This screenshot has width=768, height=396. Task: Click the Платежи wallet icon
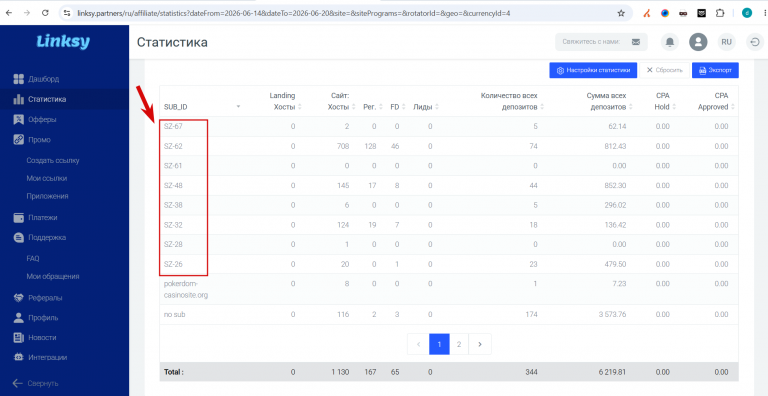(x=19, y=217)
